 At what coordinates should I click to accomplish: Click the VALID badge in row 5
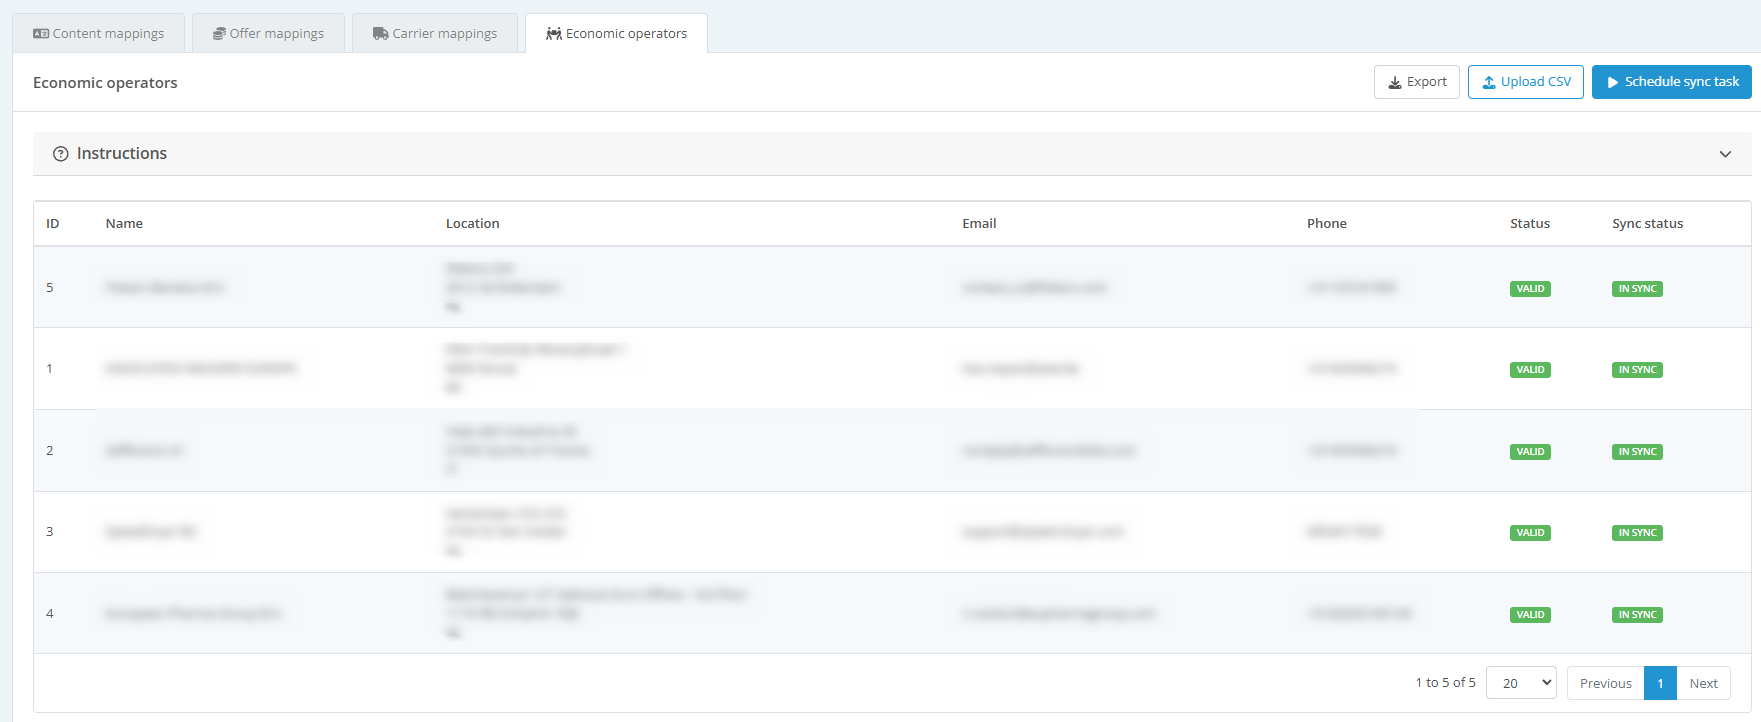[1530, 289]
